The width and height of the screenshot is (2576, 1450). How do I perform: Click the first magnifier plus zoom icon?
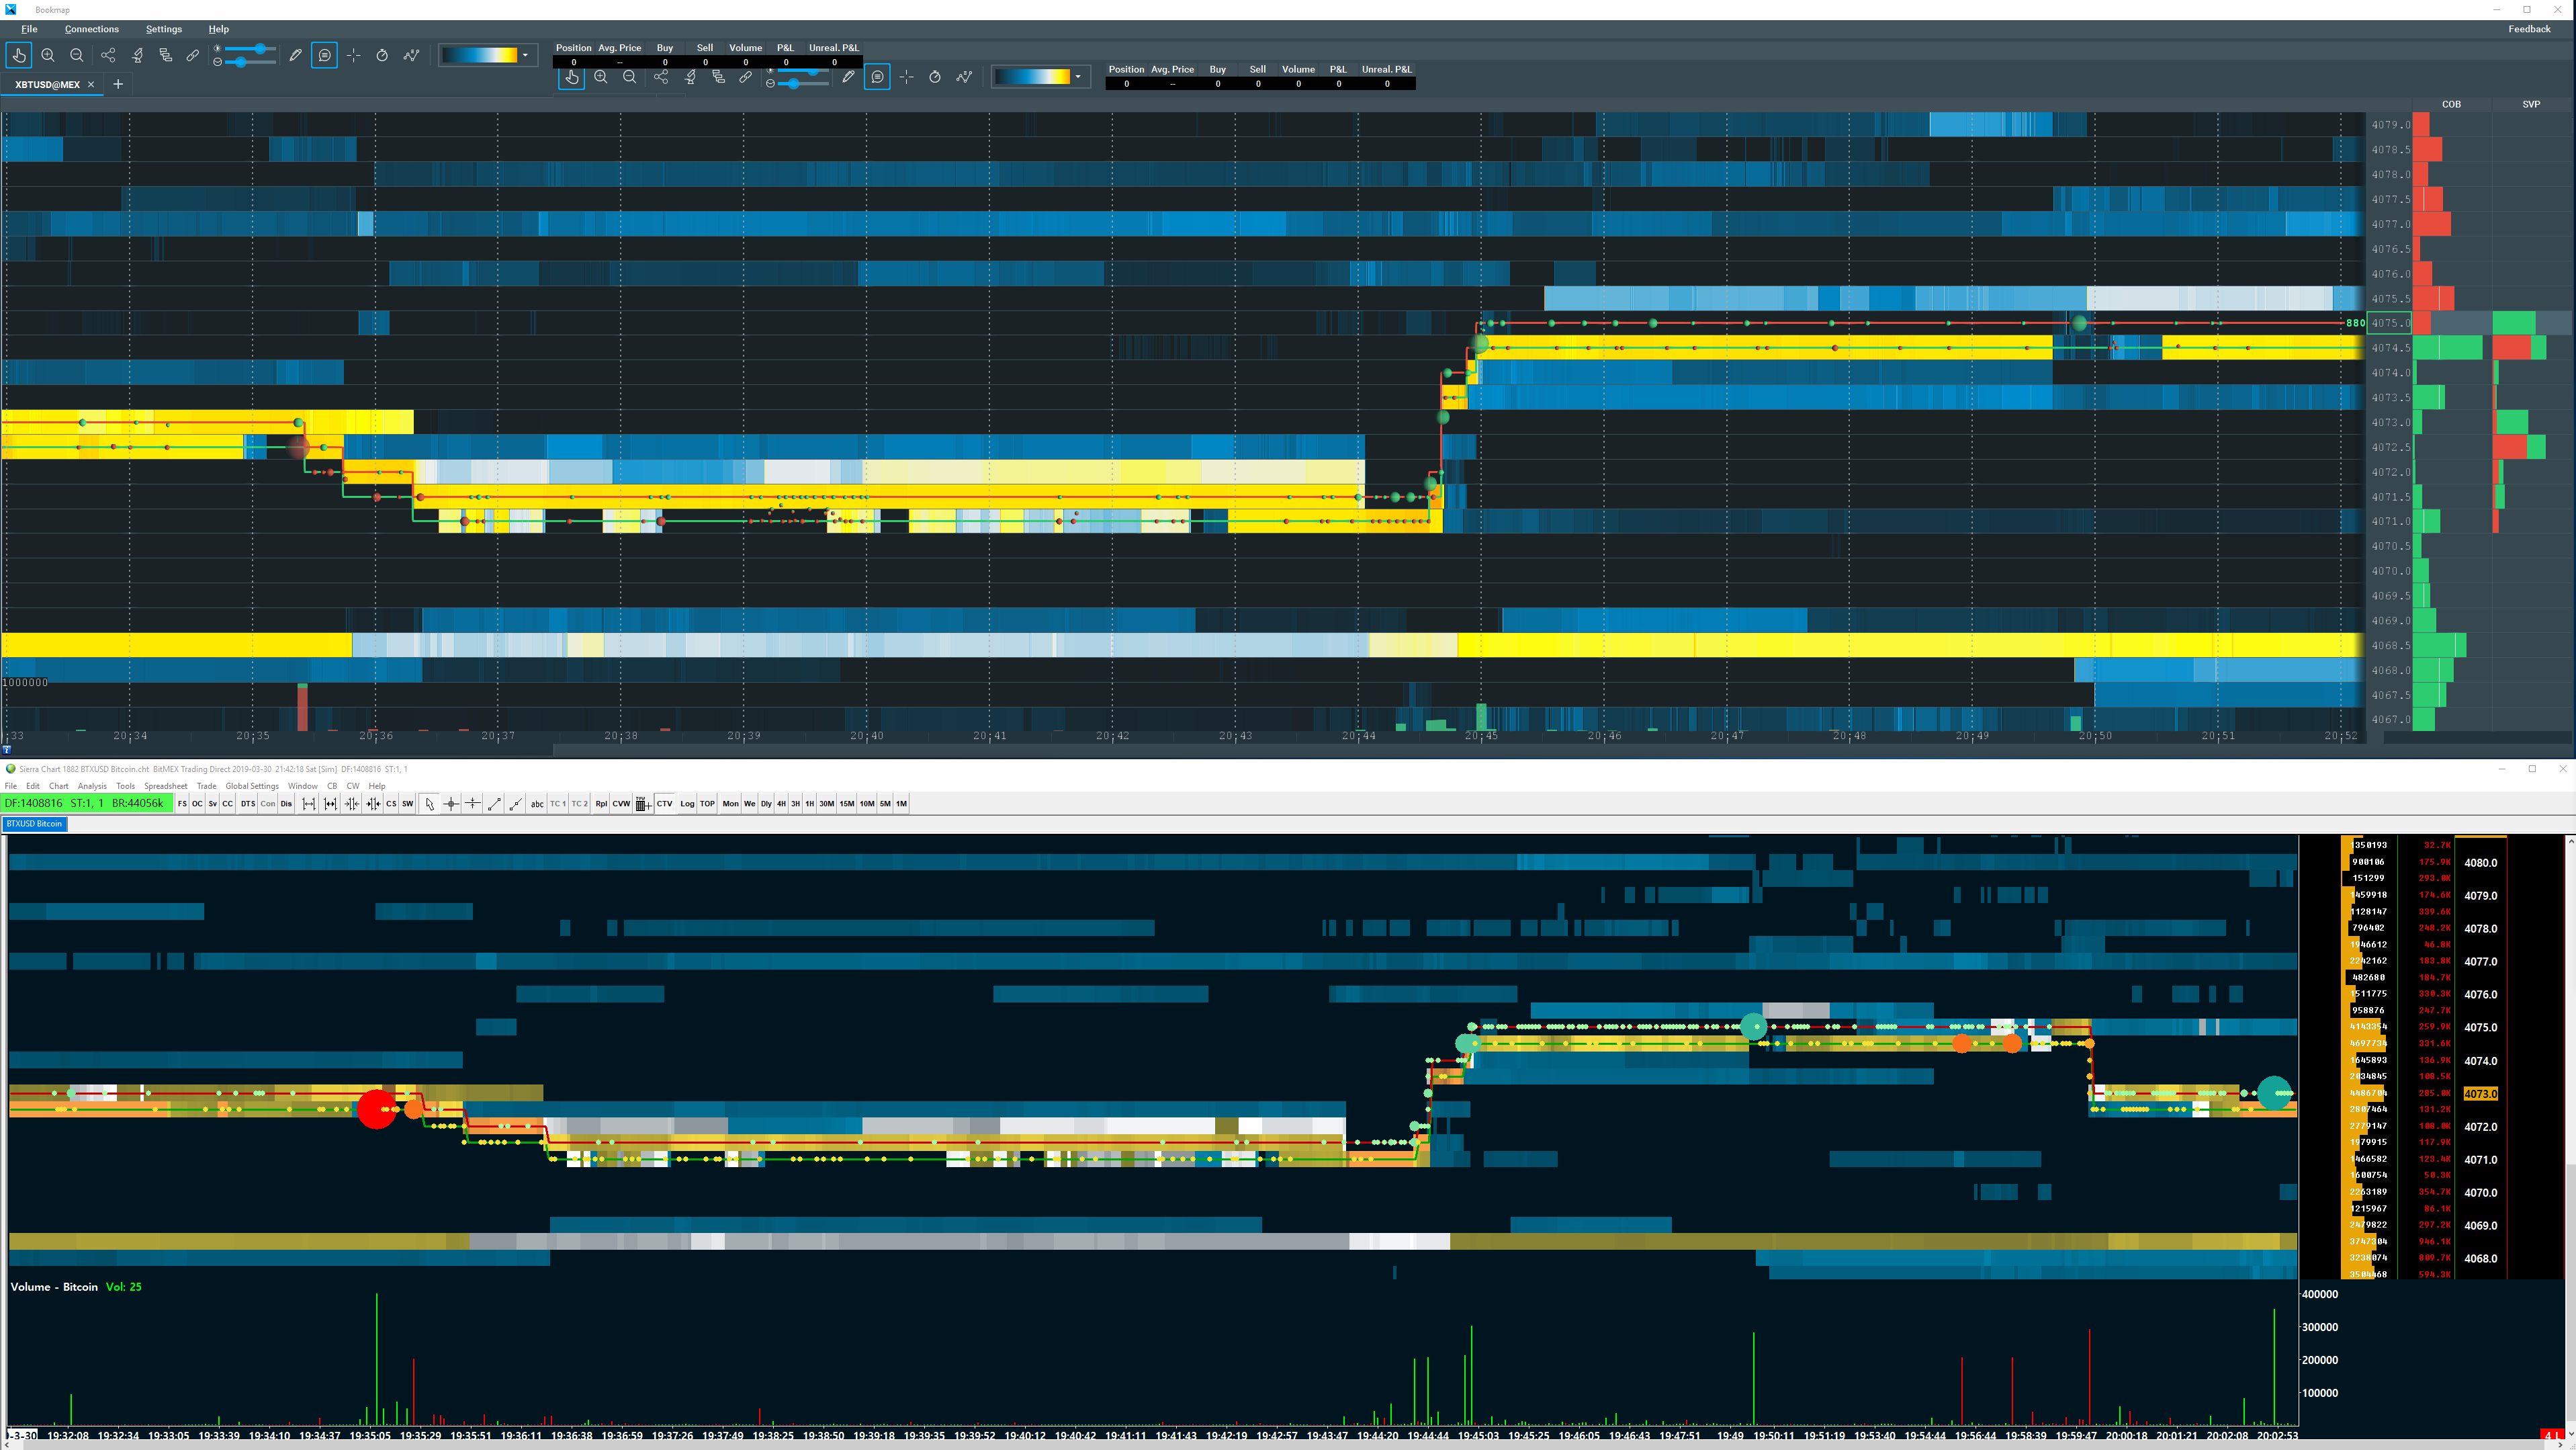[48, 56]
